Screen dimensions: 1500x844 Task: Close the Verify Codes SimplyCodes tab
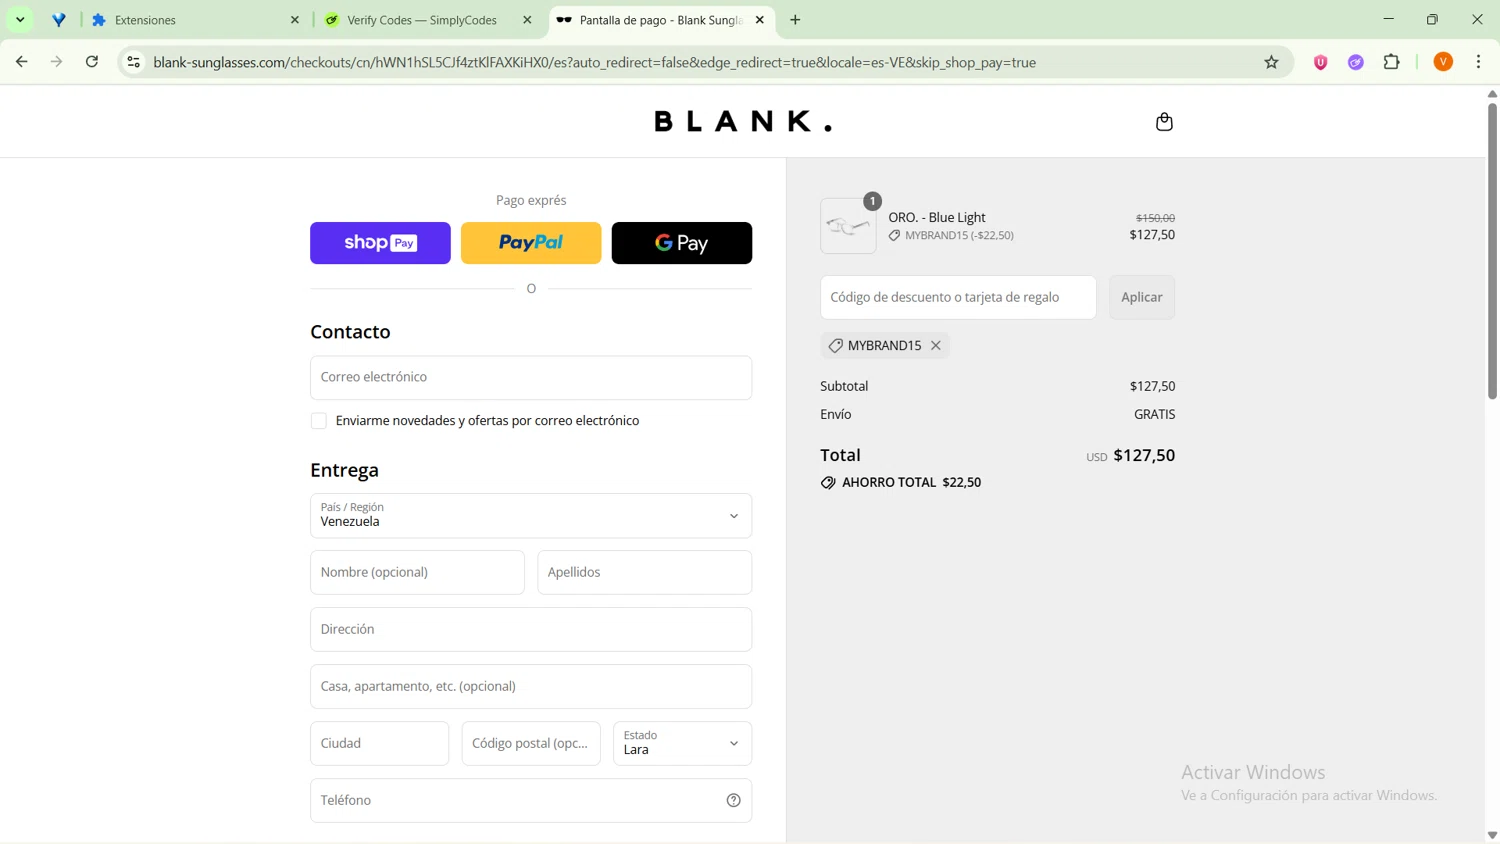(x=527, y=20)
